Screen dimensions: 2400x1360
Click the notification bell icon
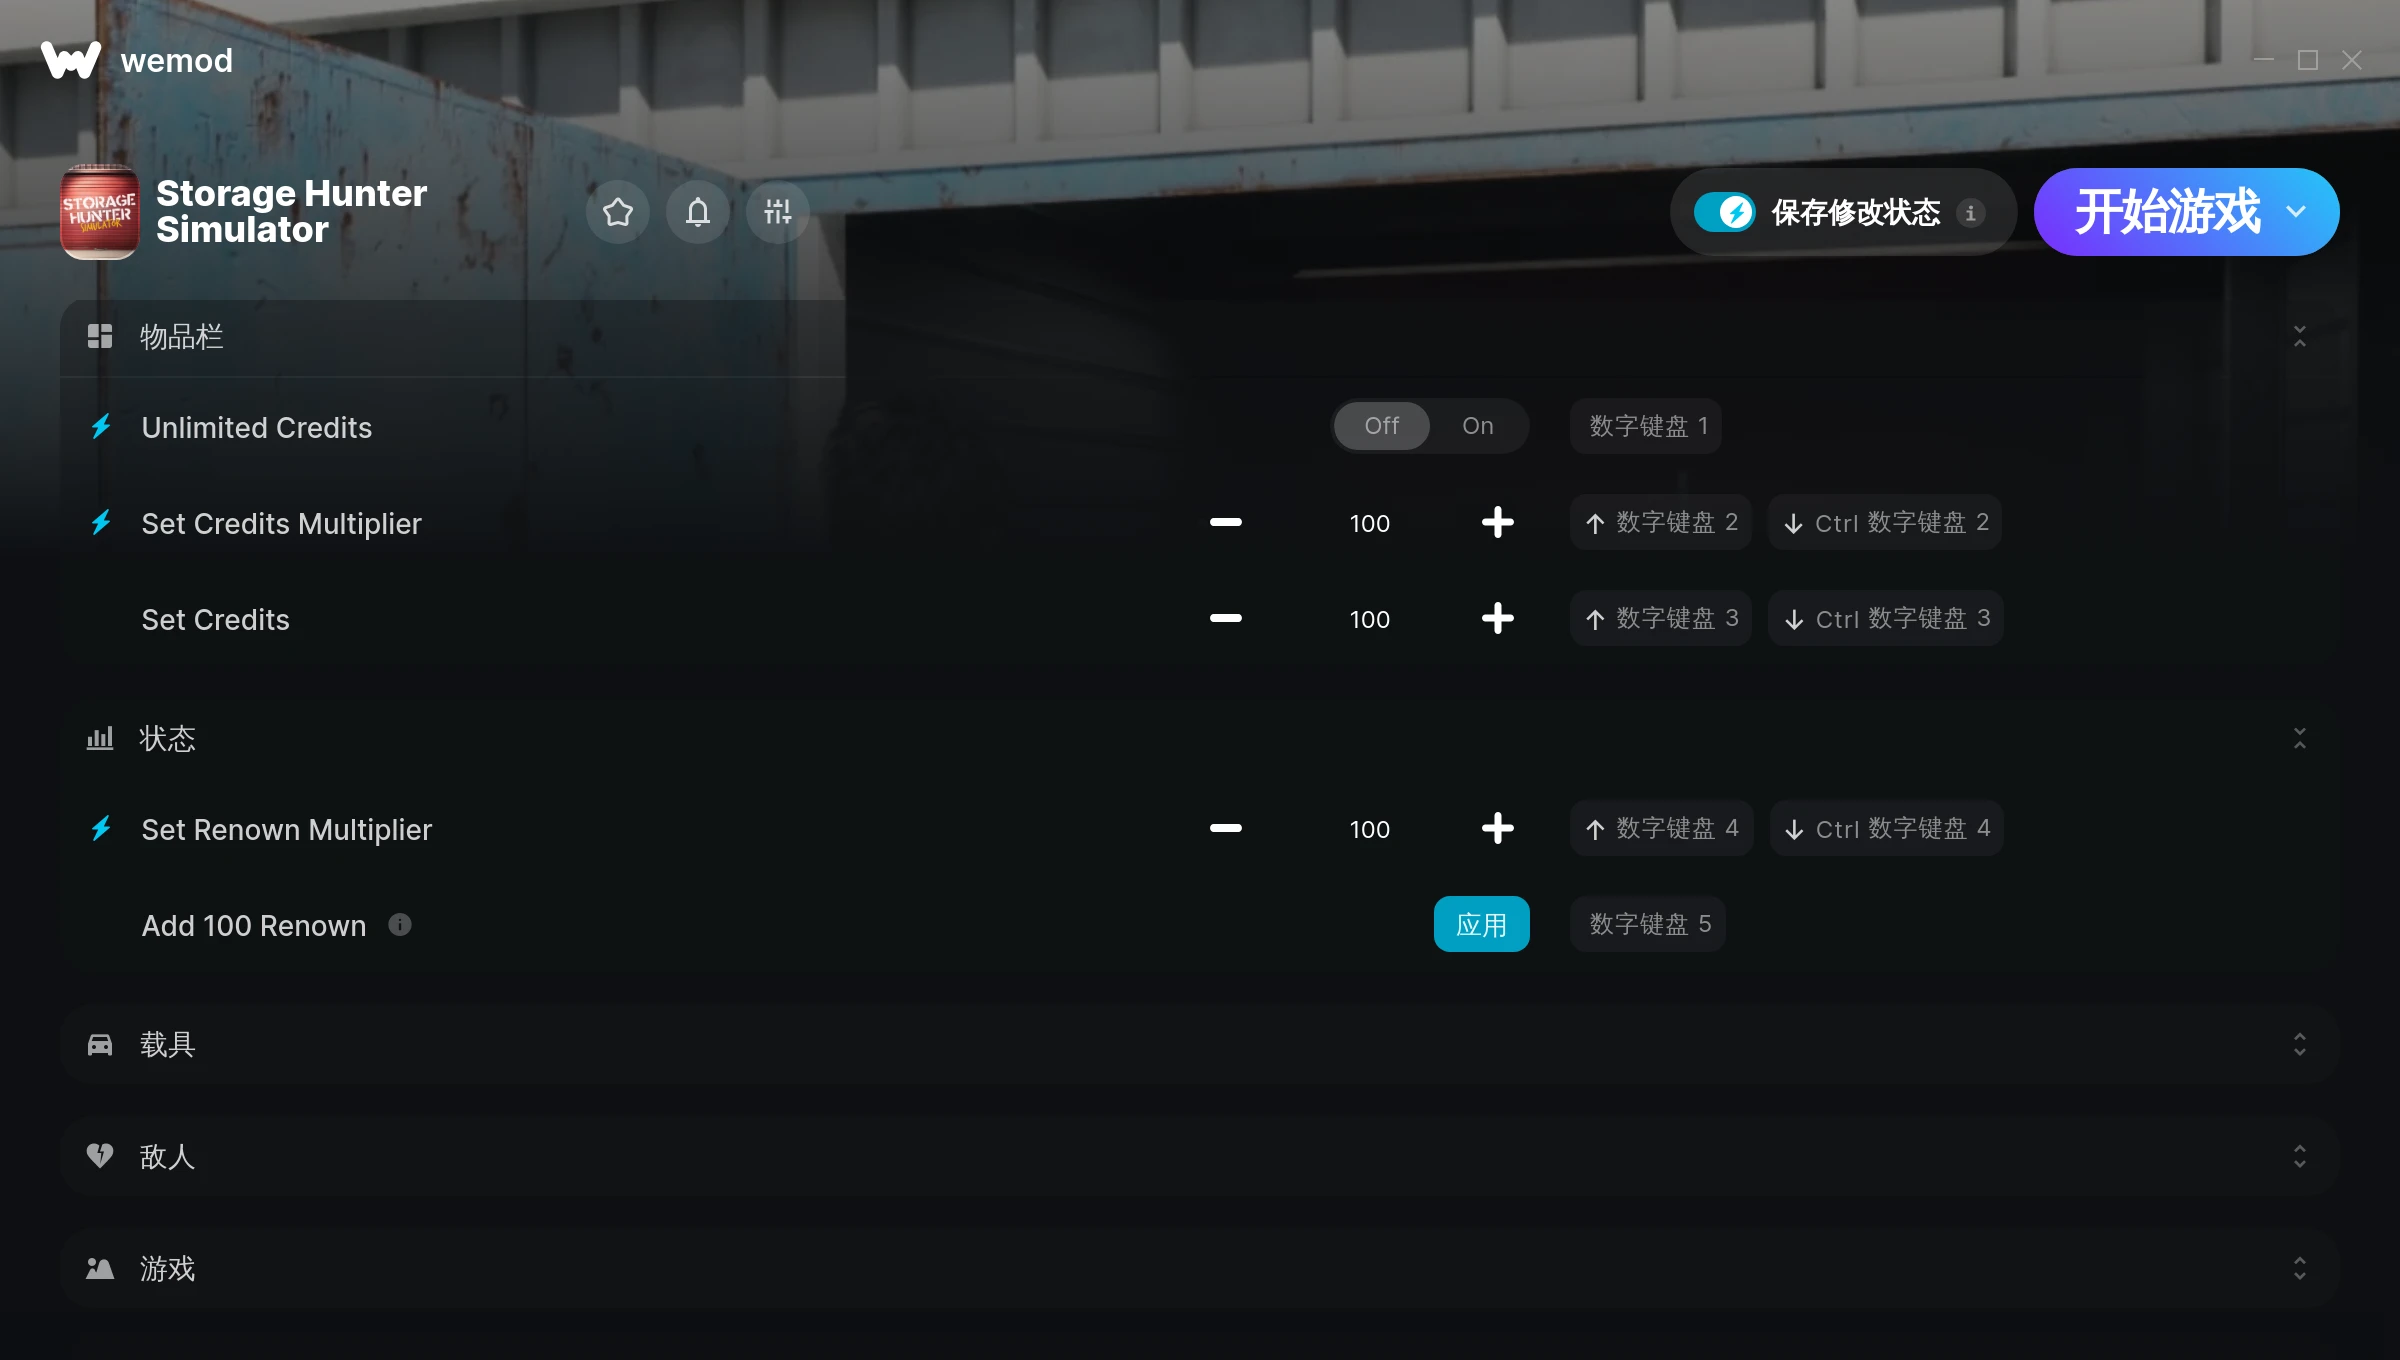tap(697, 211)
